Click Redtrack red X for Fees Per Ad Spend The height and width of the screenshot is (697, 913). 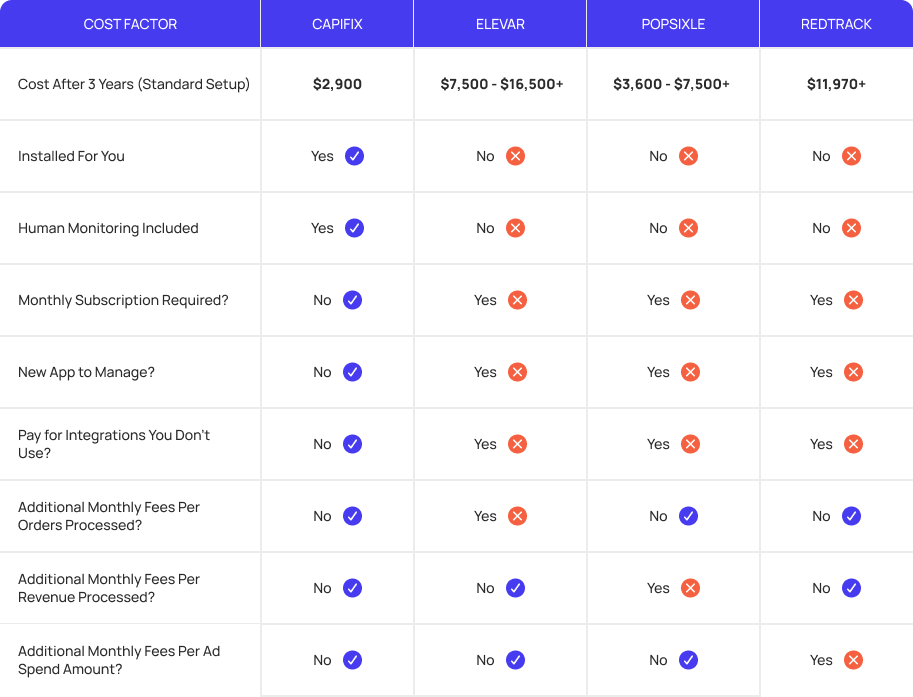(x=854, y=660)
